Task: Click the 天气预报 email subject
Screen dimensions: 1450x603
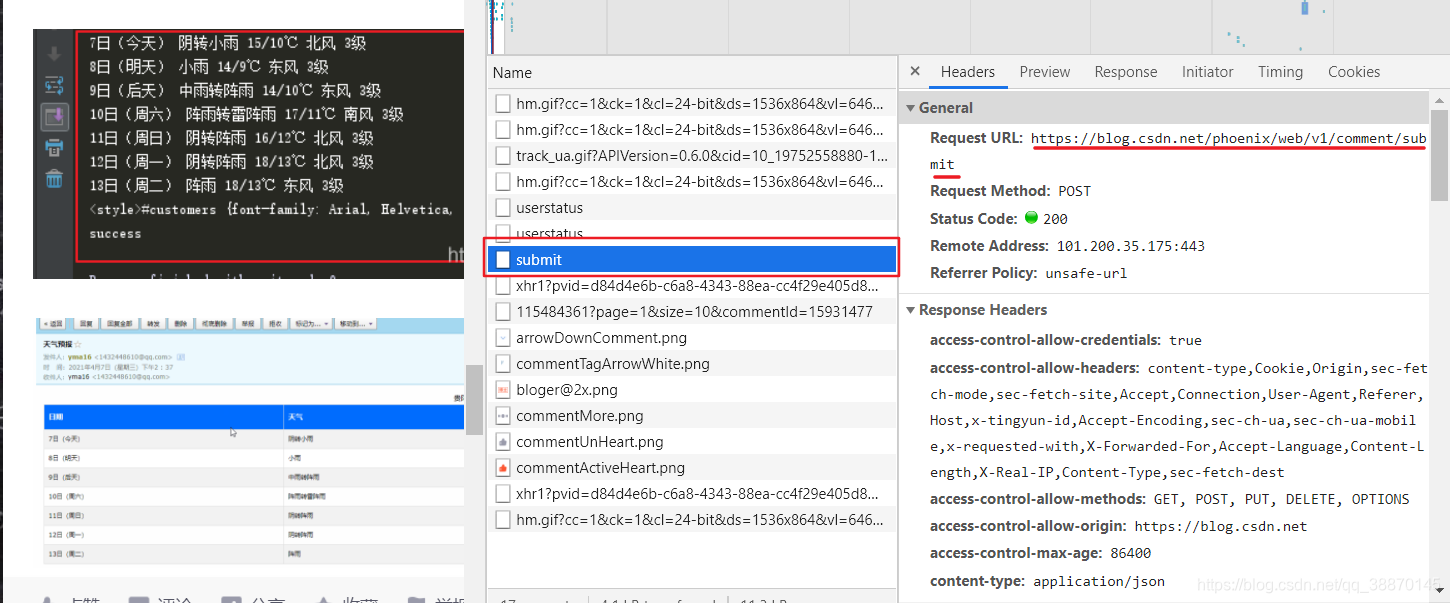Action: point(57,344)
